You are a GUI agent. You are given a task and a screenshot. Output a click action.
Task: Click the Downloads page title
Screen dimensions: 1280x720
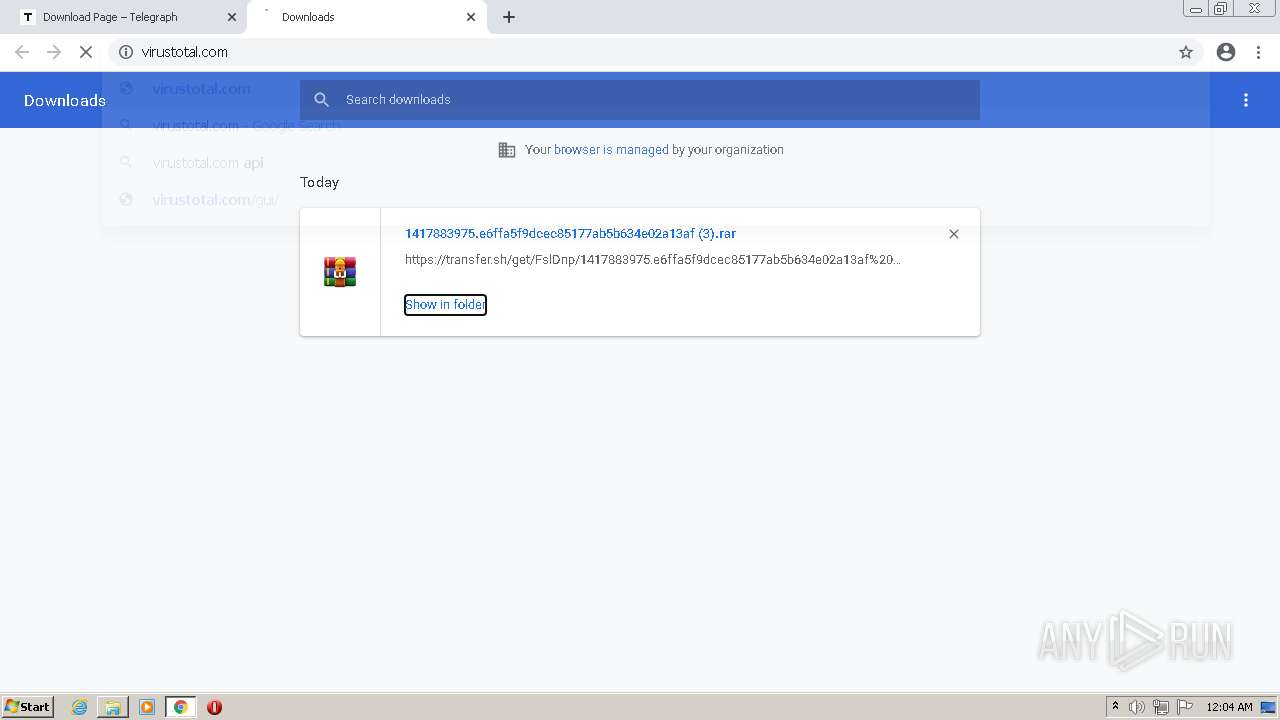click(65, 100)
